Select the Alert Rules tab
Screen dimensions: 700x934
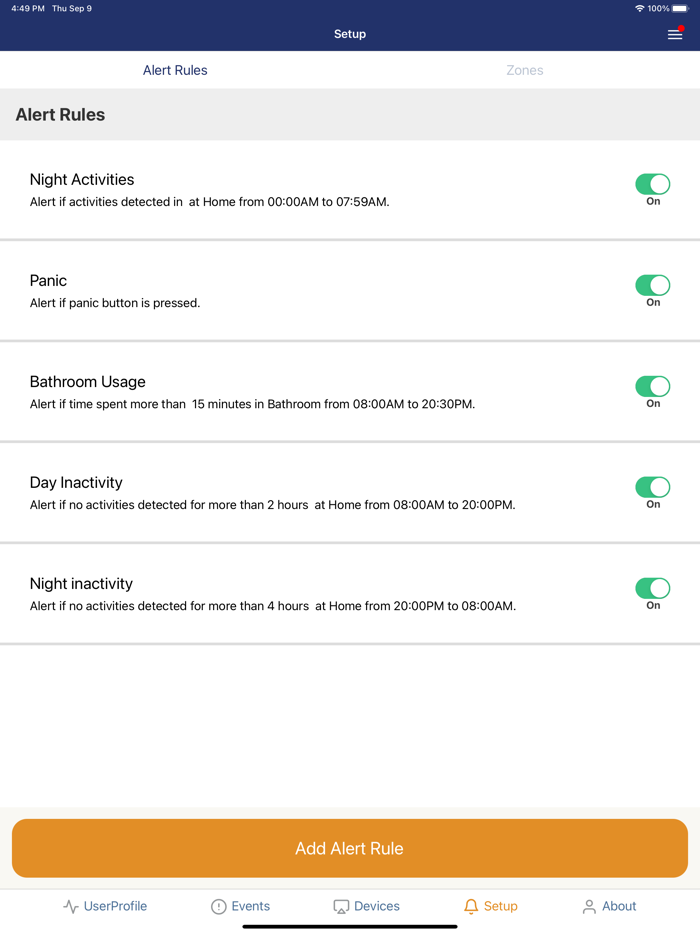(175, 70)
